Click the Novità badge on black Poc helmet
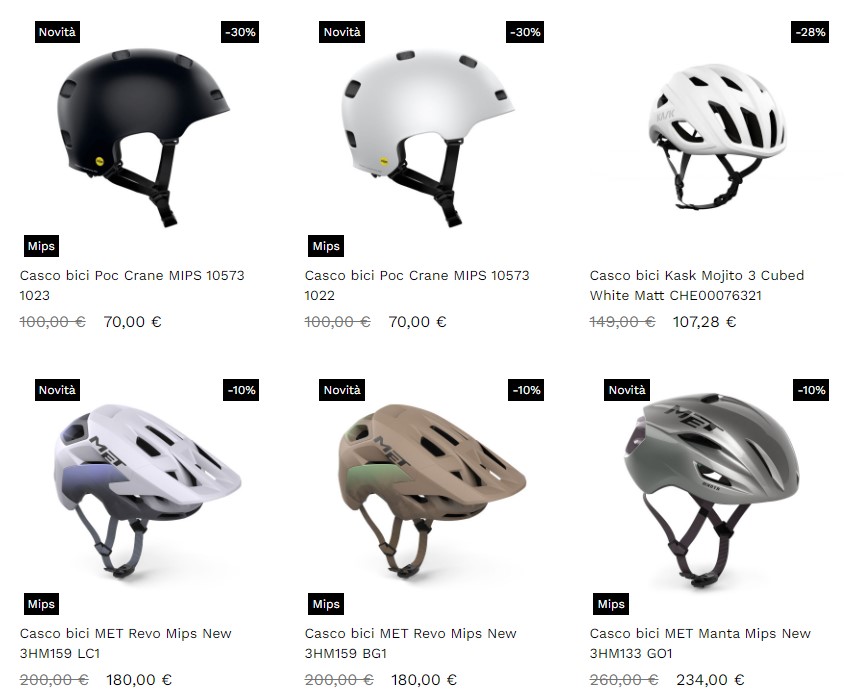The height and width of the screenshot is (694, 850). [x=57, y=32]
